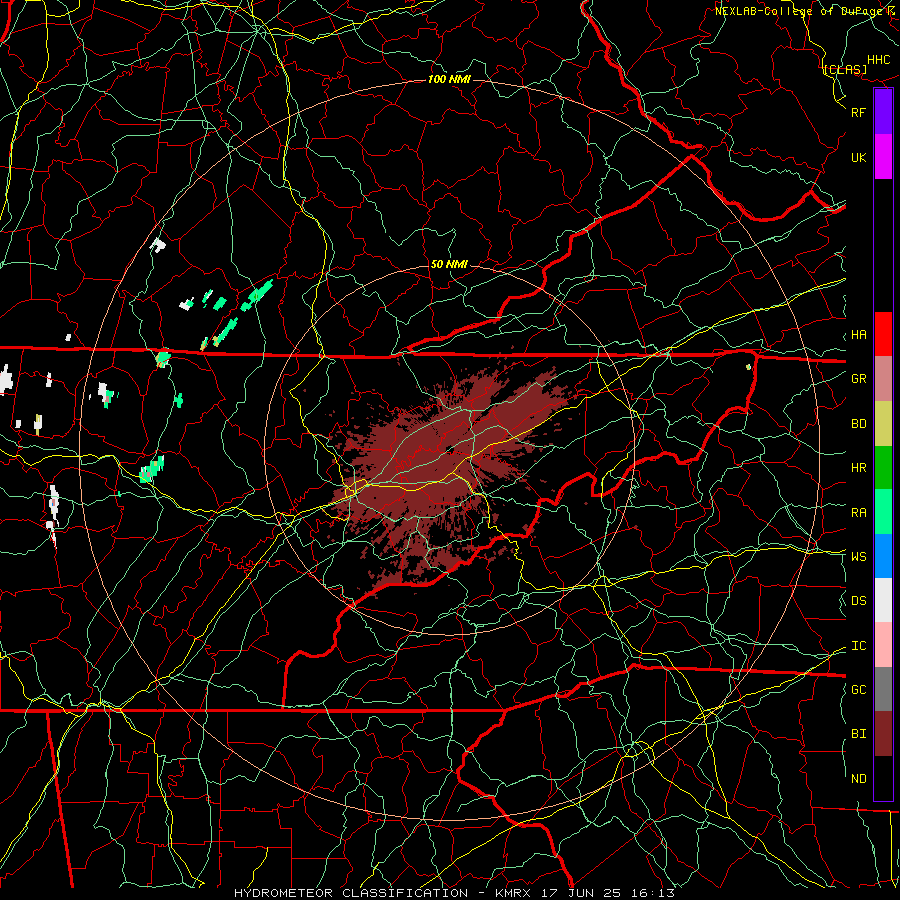Screen dimensions: 900x900
Task: Click the GR legend label
Action: pos(859,379)
